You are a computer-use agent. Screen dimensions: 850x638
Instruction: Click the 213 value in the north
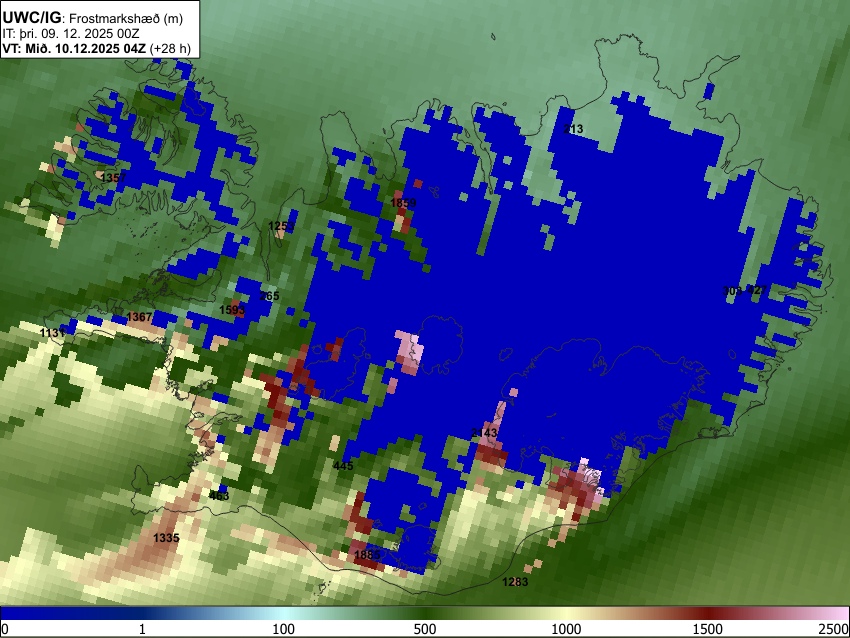pos(574,129)
